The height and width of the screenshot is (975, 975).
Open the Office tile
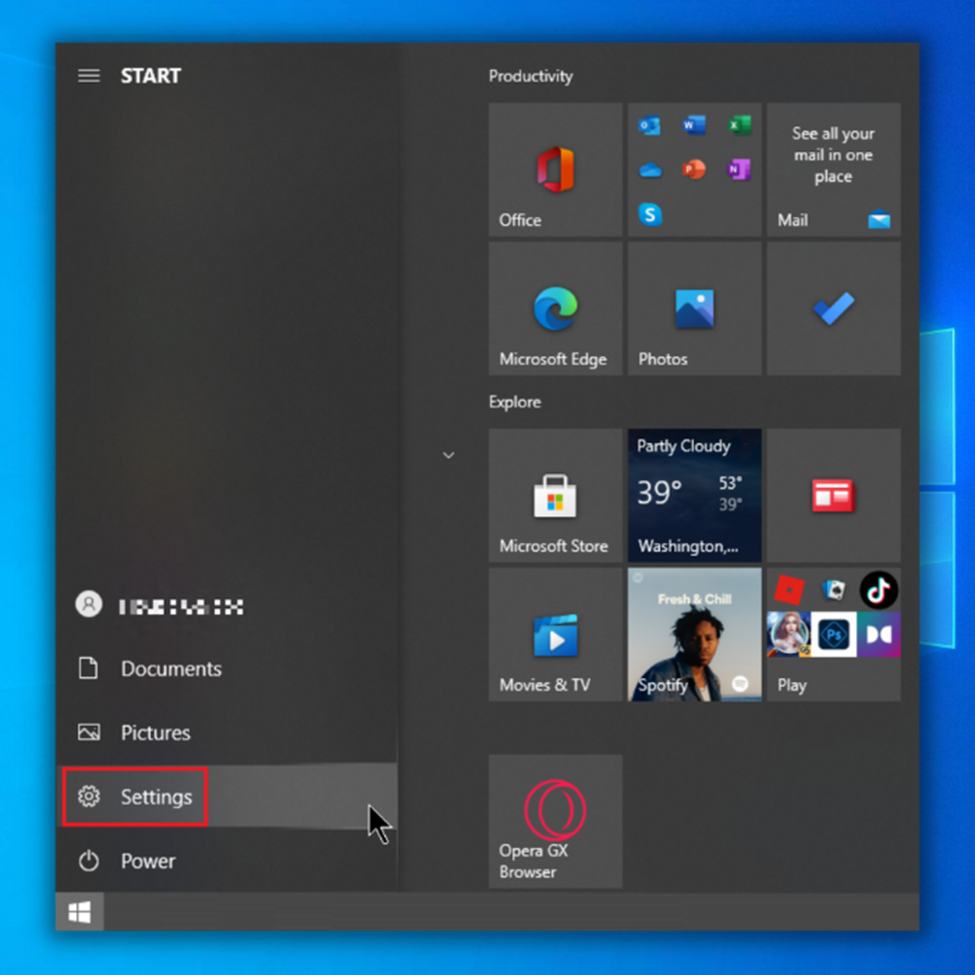coord(555,169)
